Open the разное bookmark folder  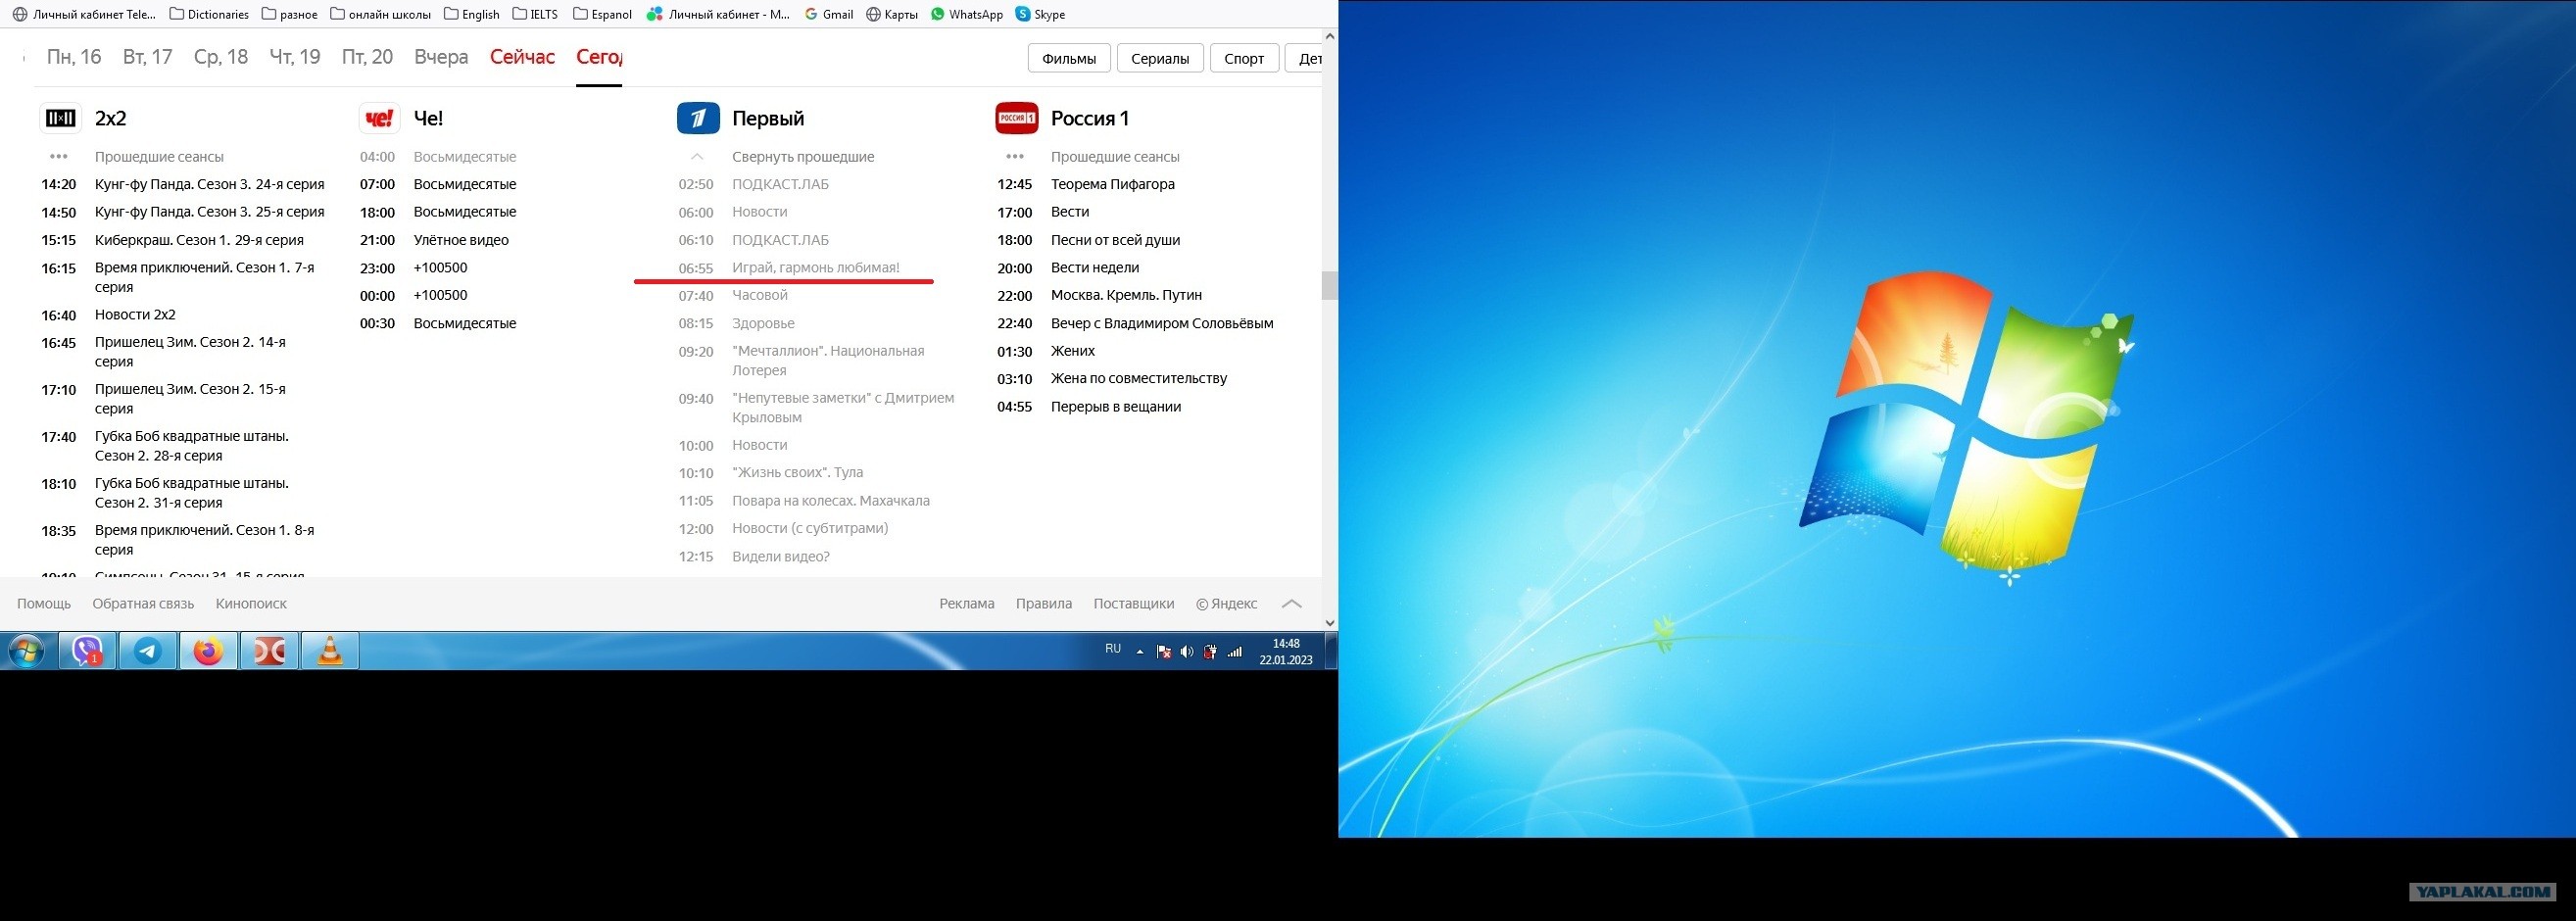290,14
